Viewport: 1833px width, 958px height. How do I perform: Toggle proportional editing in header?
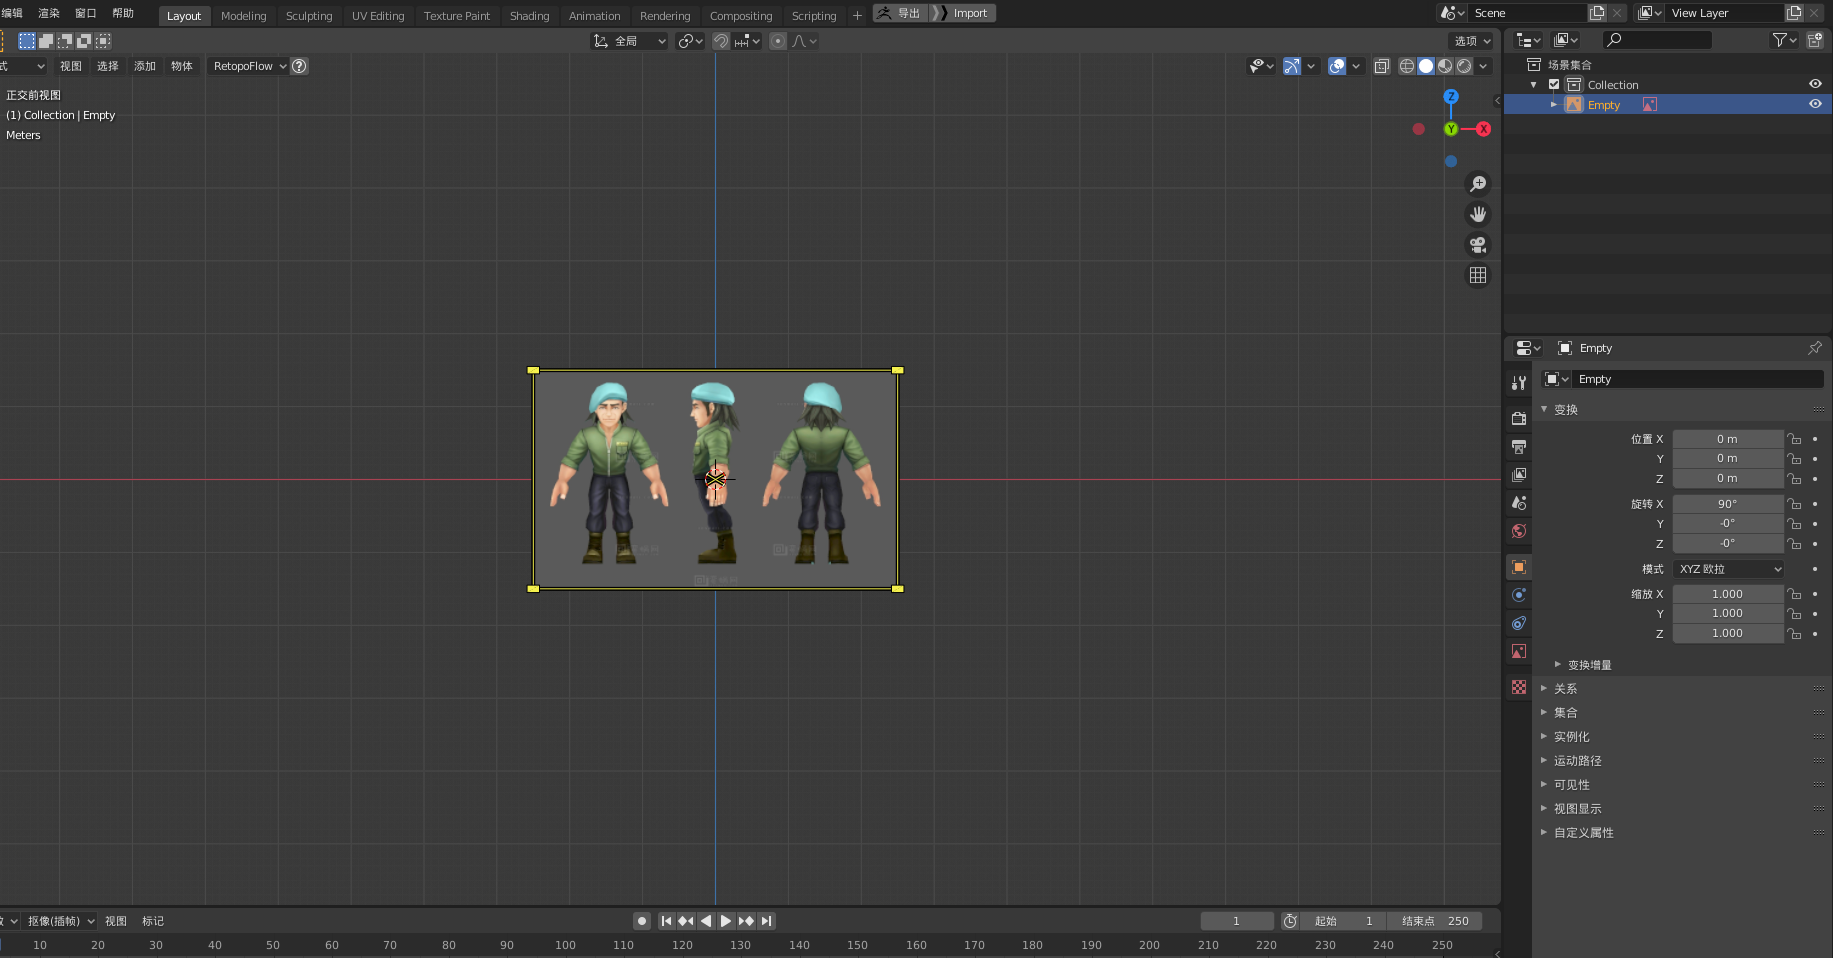778,41
